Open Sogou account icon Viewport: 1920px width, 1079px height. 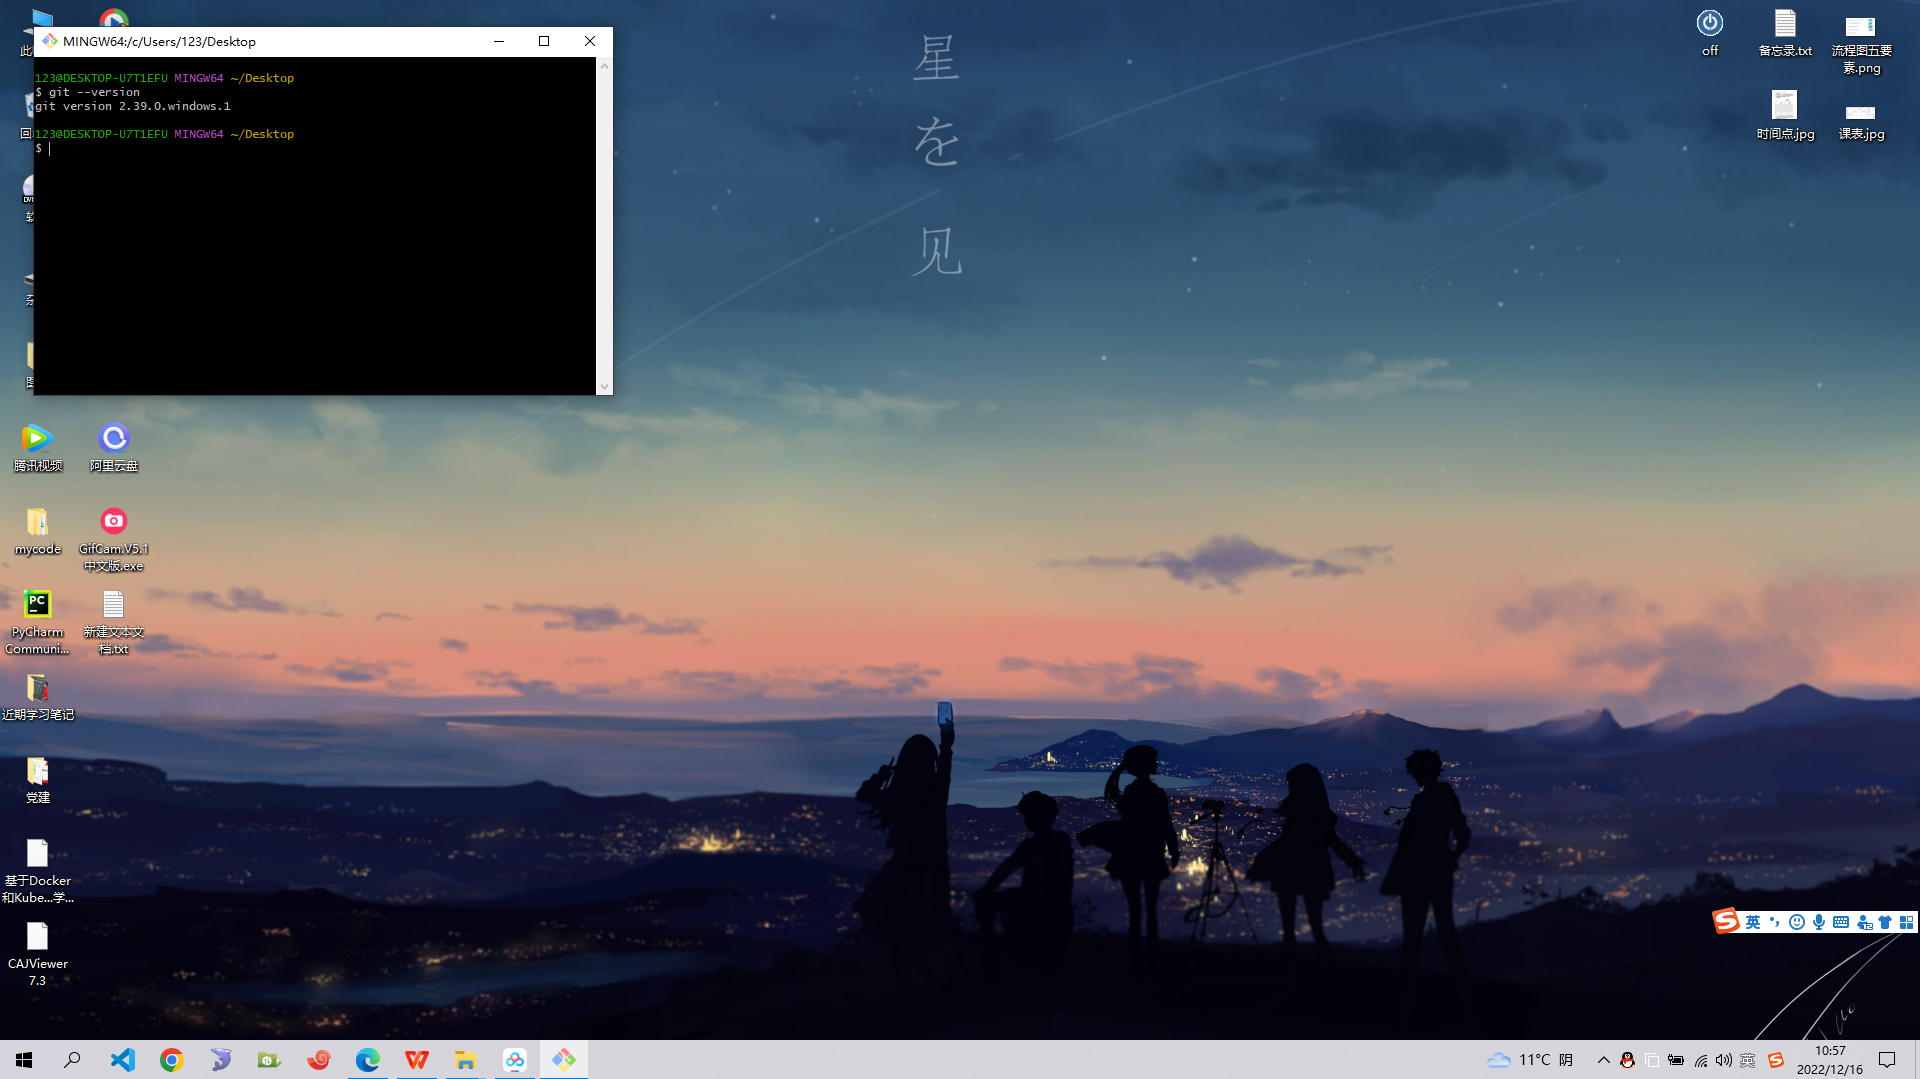pos(1863,922)
